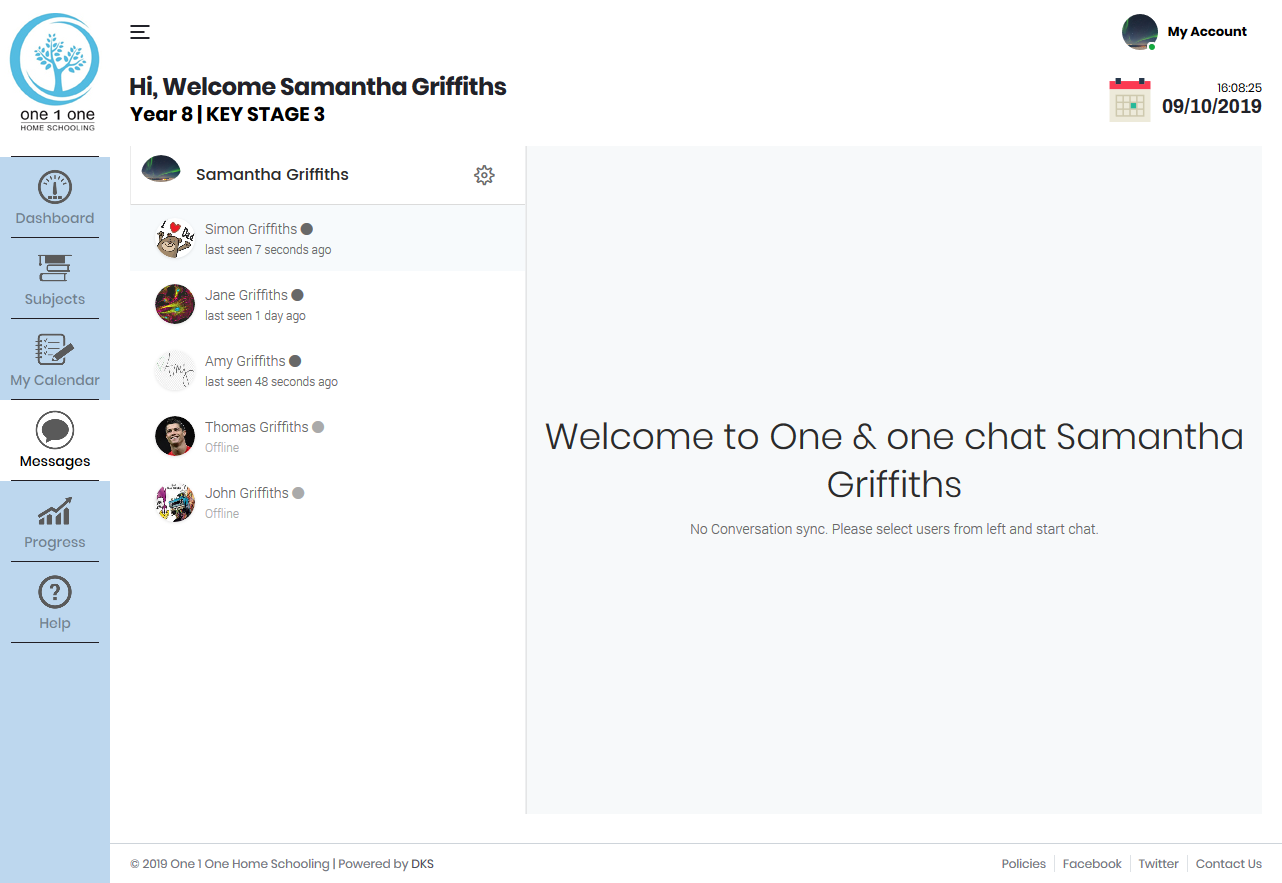Open the Dashboard gauge icon

pyautogui.click(x=55, y=187)
